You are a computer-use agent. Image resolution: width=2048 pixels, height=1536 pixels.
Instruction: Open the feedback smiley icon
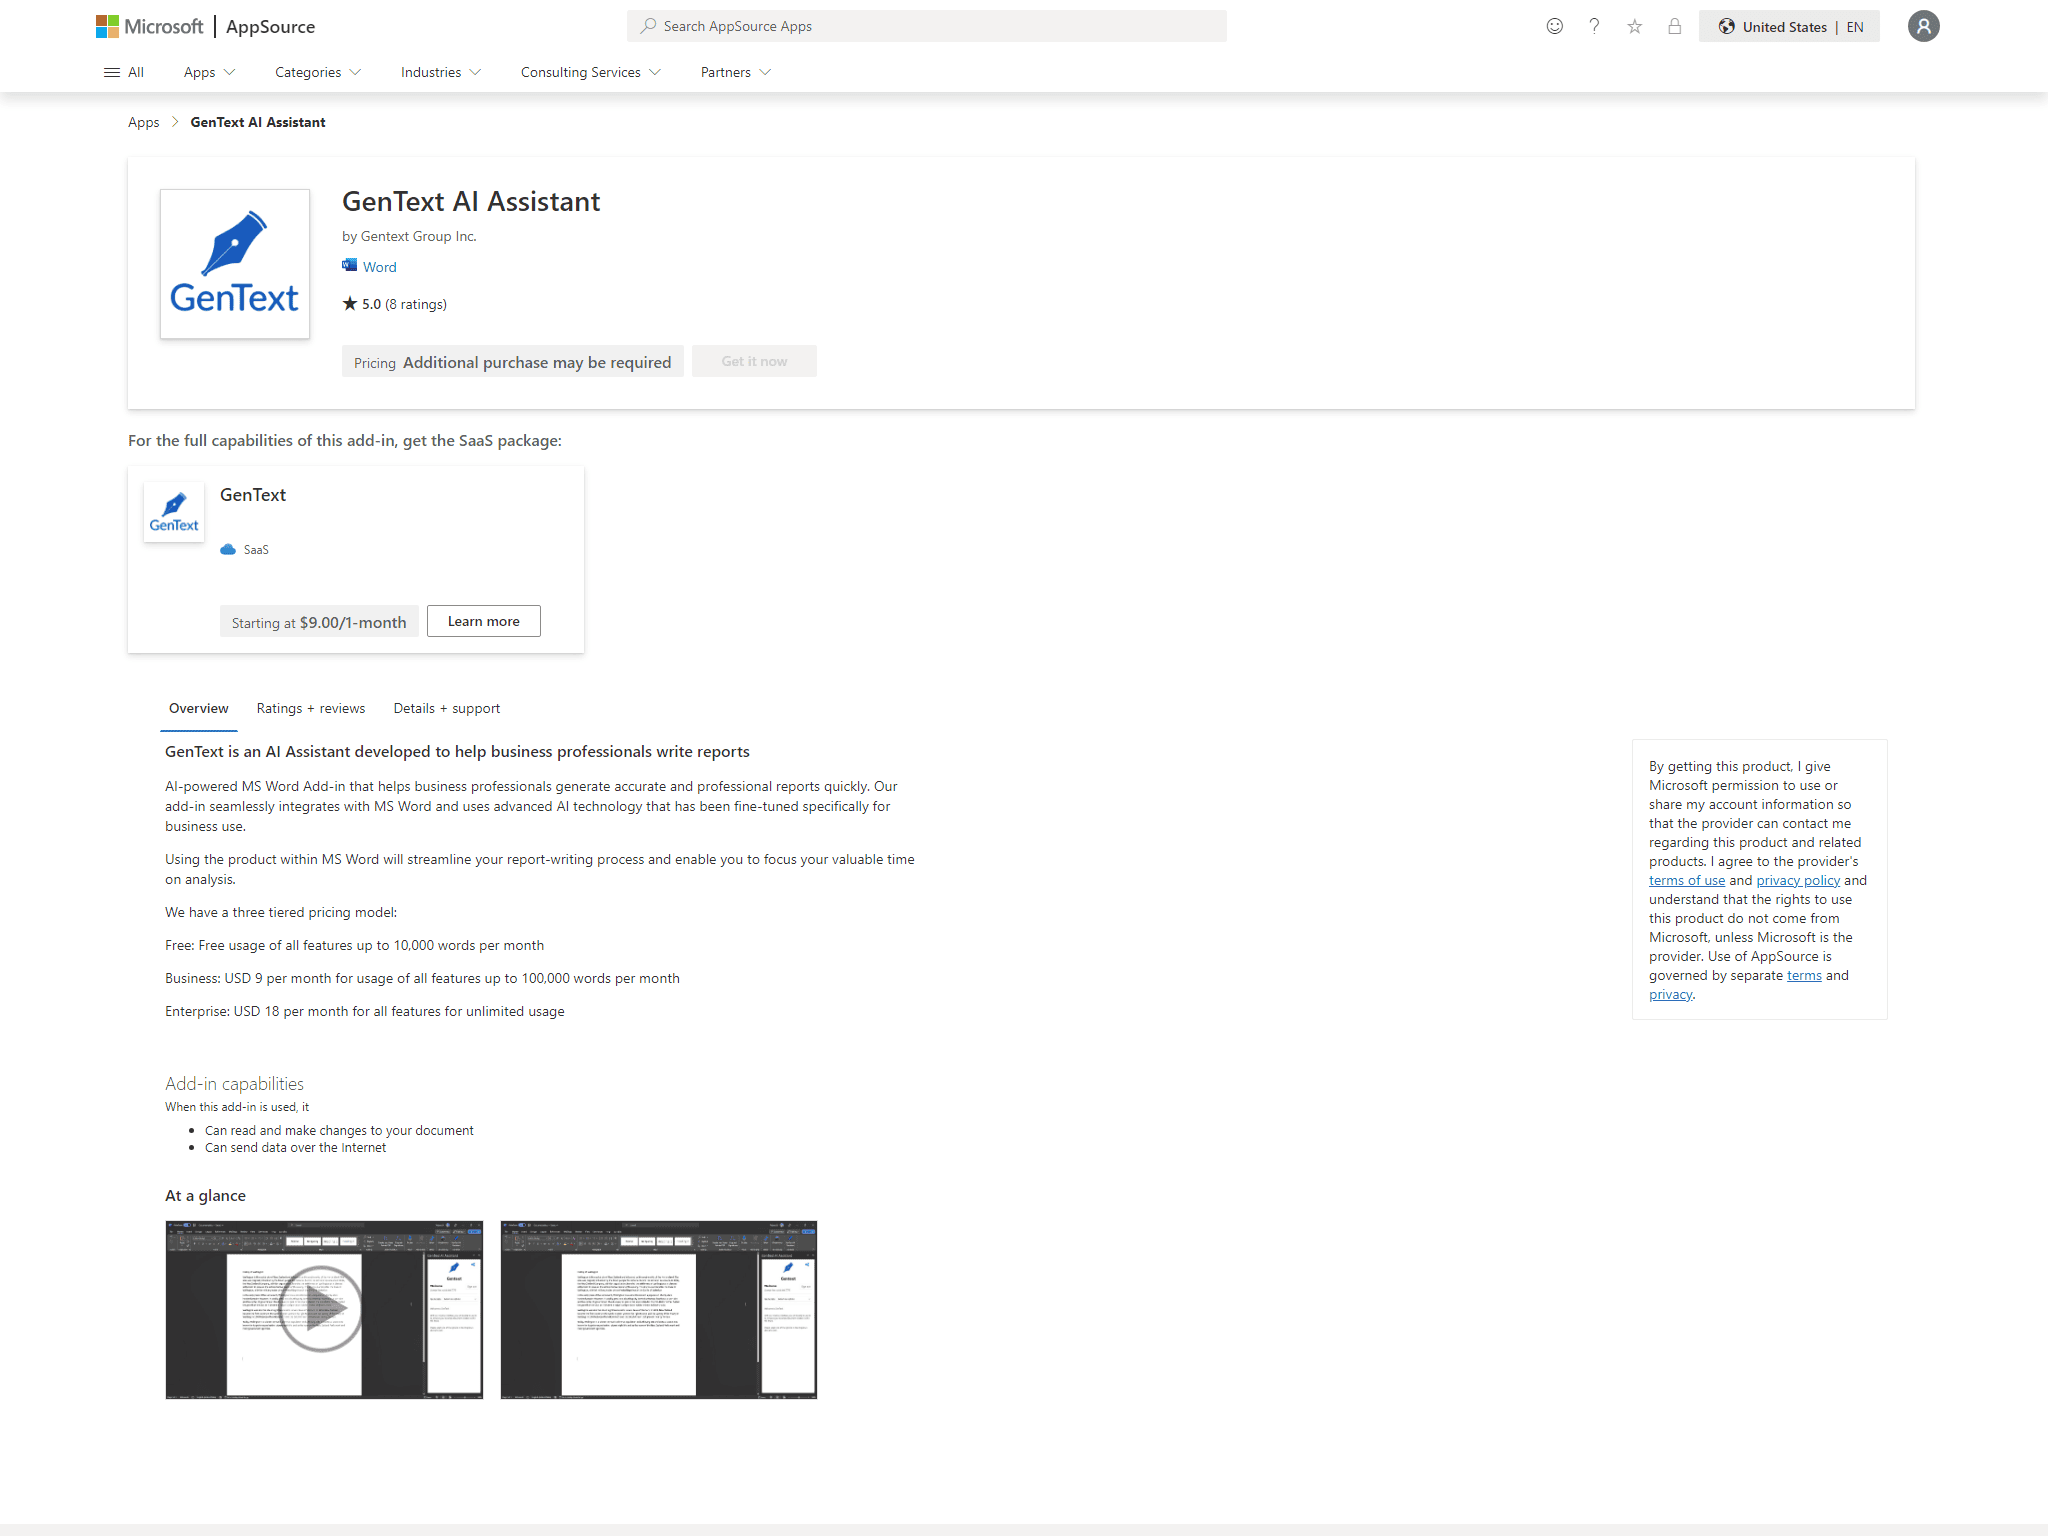pyautogui.click(x=1554, y=26)
